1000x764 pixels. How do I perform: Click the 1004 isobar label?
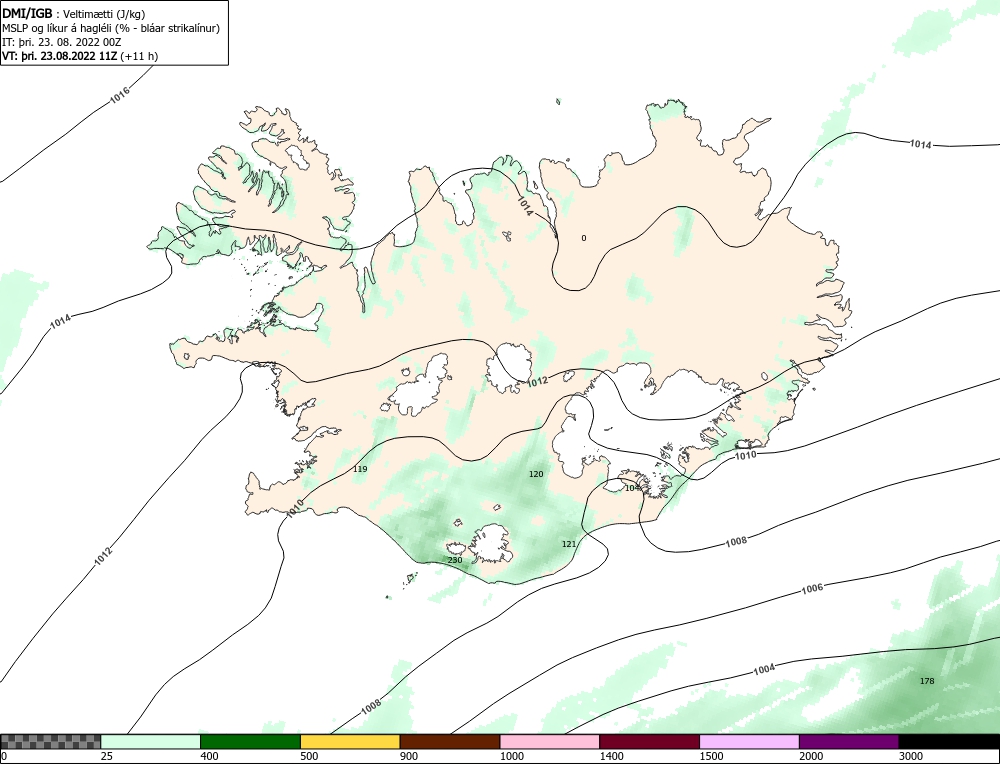[764, 669]
